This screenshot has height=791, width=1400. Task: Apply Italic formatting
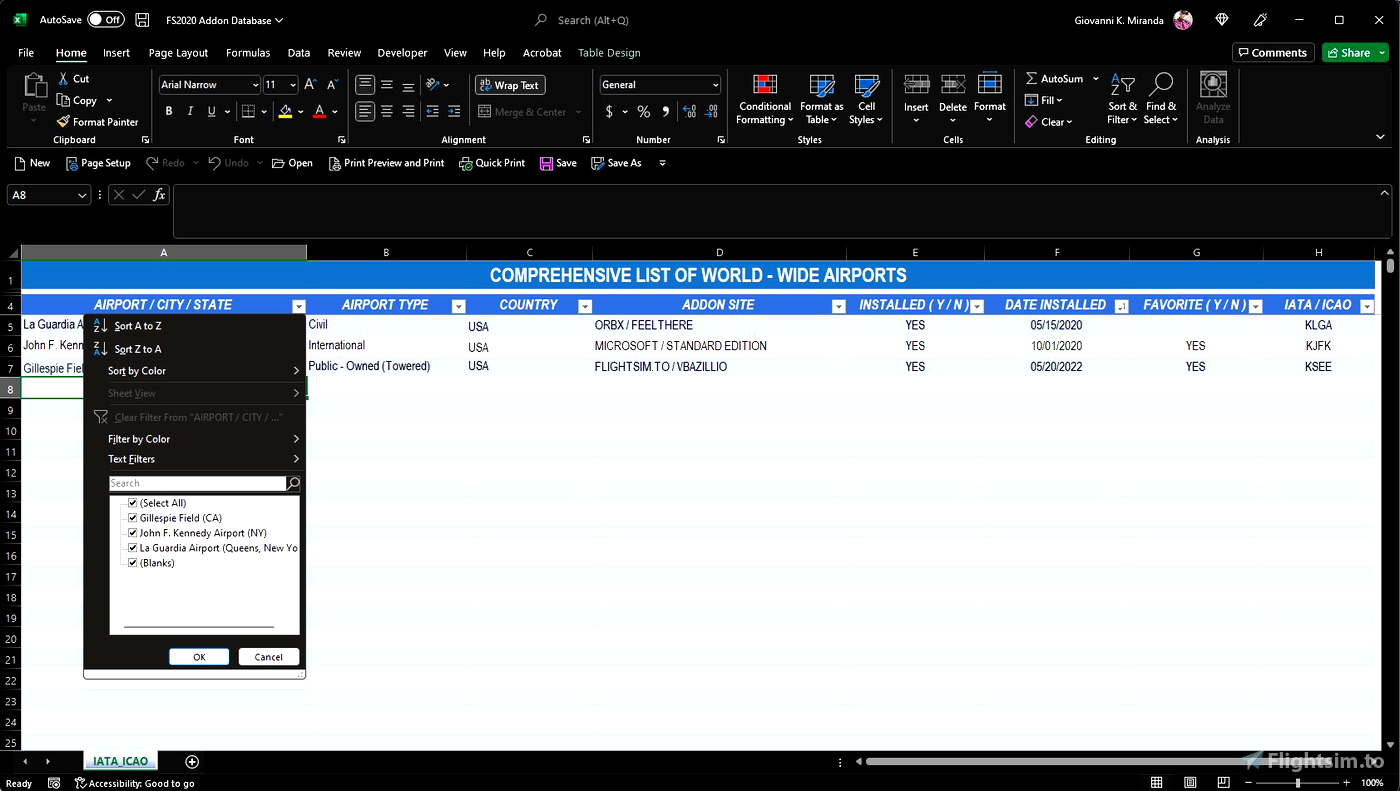tap(190, 112)
